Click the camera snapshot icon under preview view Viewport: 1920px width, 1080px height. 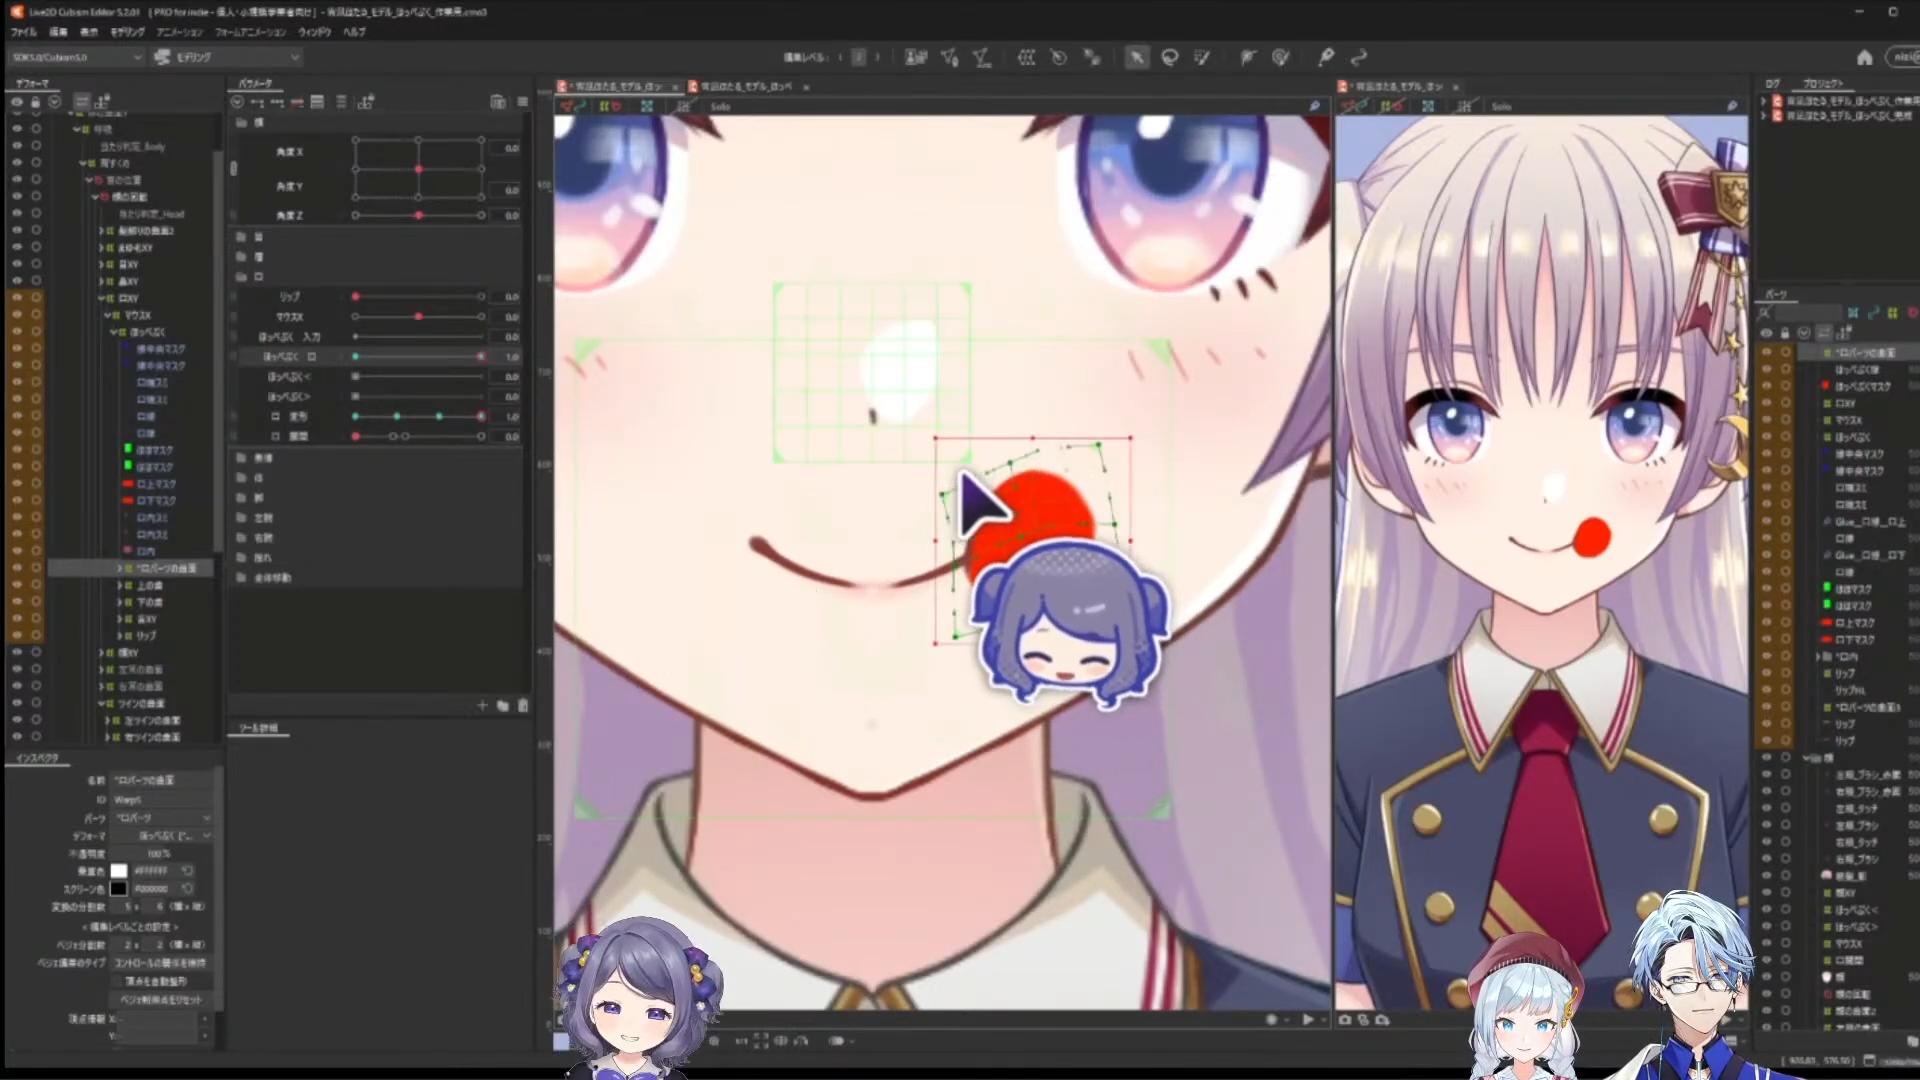[x=1345, y=1020]
